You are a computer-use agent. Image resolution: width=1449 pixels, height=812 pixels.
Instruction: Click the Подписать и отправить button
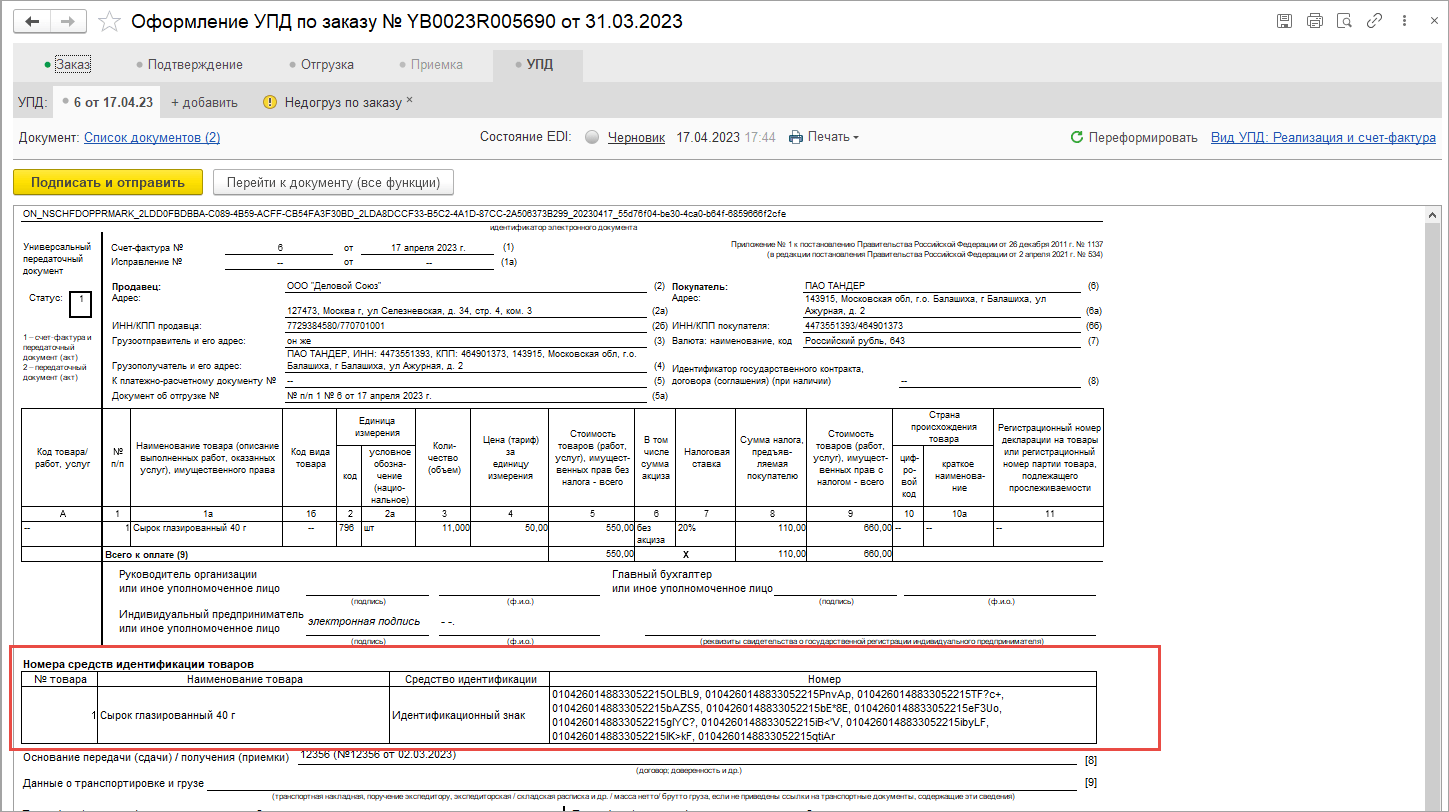point(108,183)
